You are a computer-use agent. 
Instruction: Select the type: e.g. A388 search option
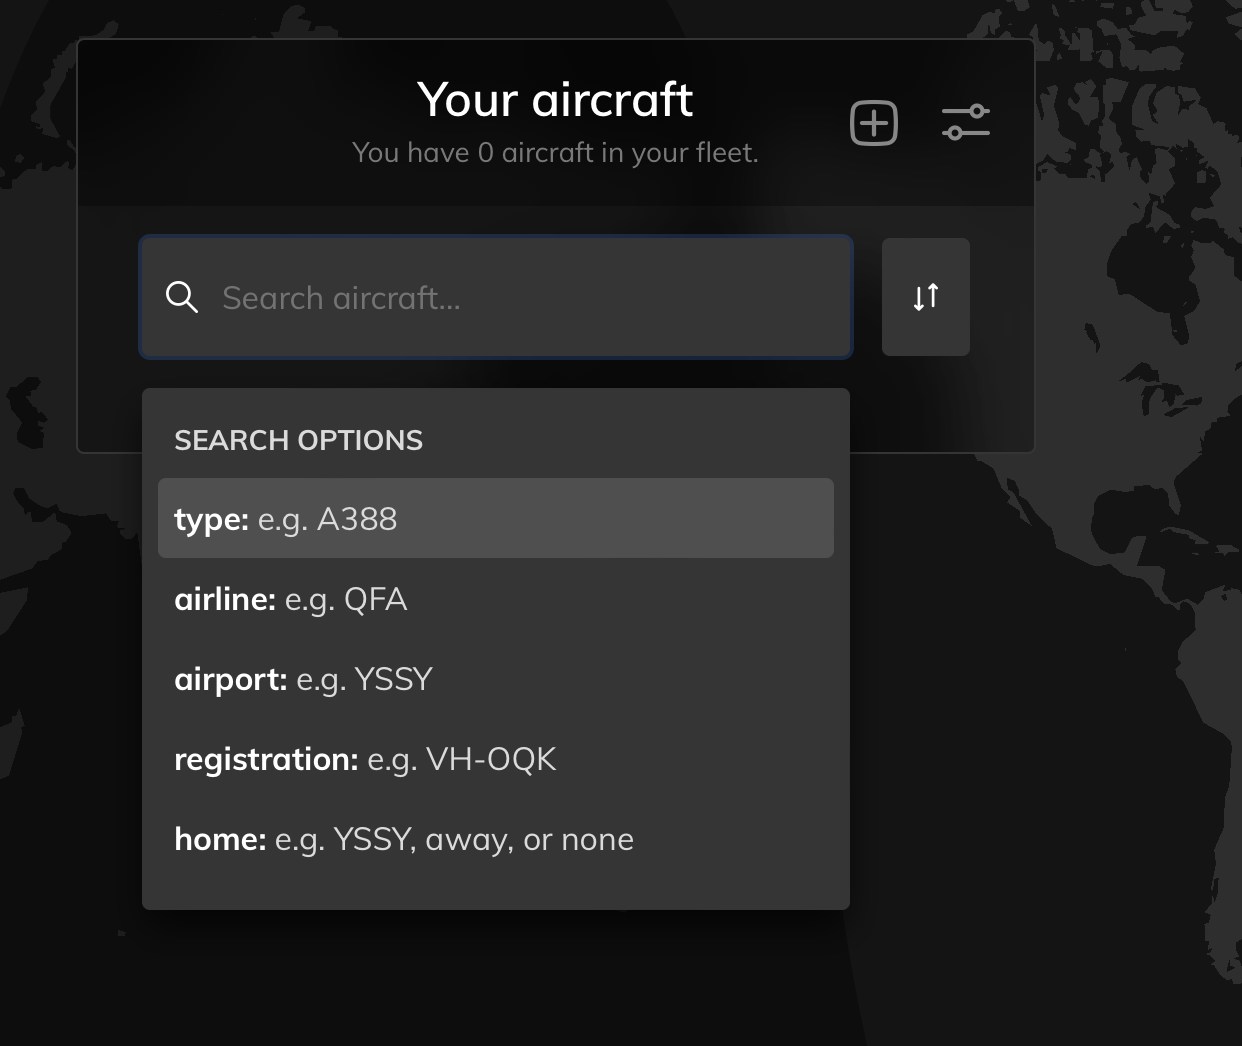[x=496, y=518]
